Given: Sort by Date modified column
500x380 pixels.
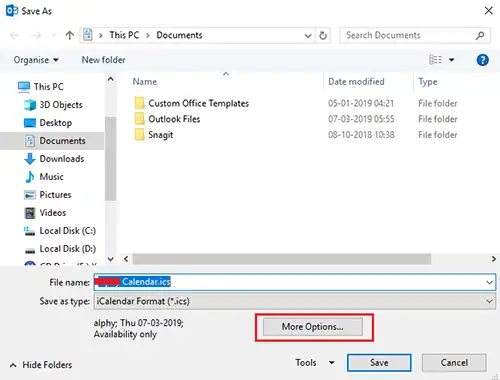Looking at the screenshot, I should (x=356, y=82).
